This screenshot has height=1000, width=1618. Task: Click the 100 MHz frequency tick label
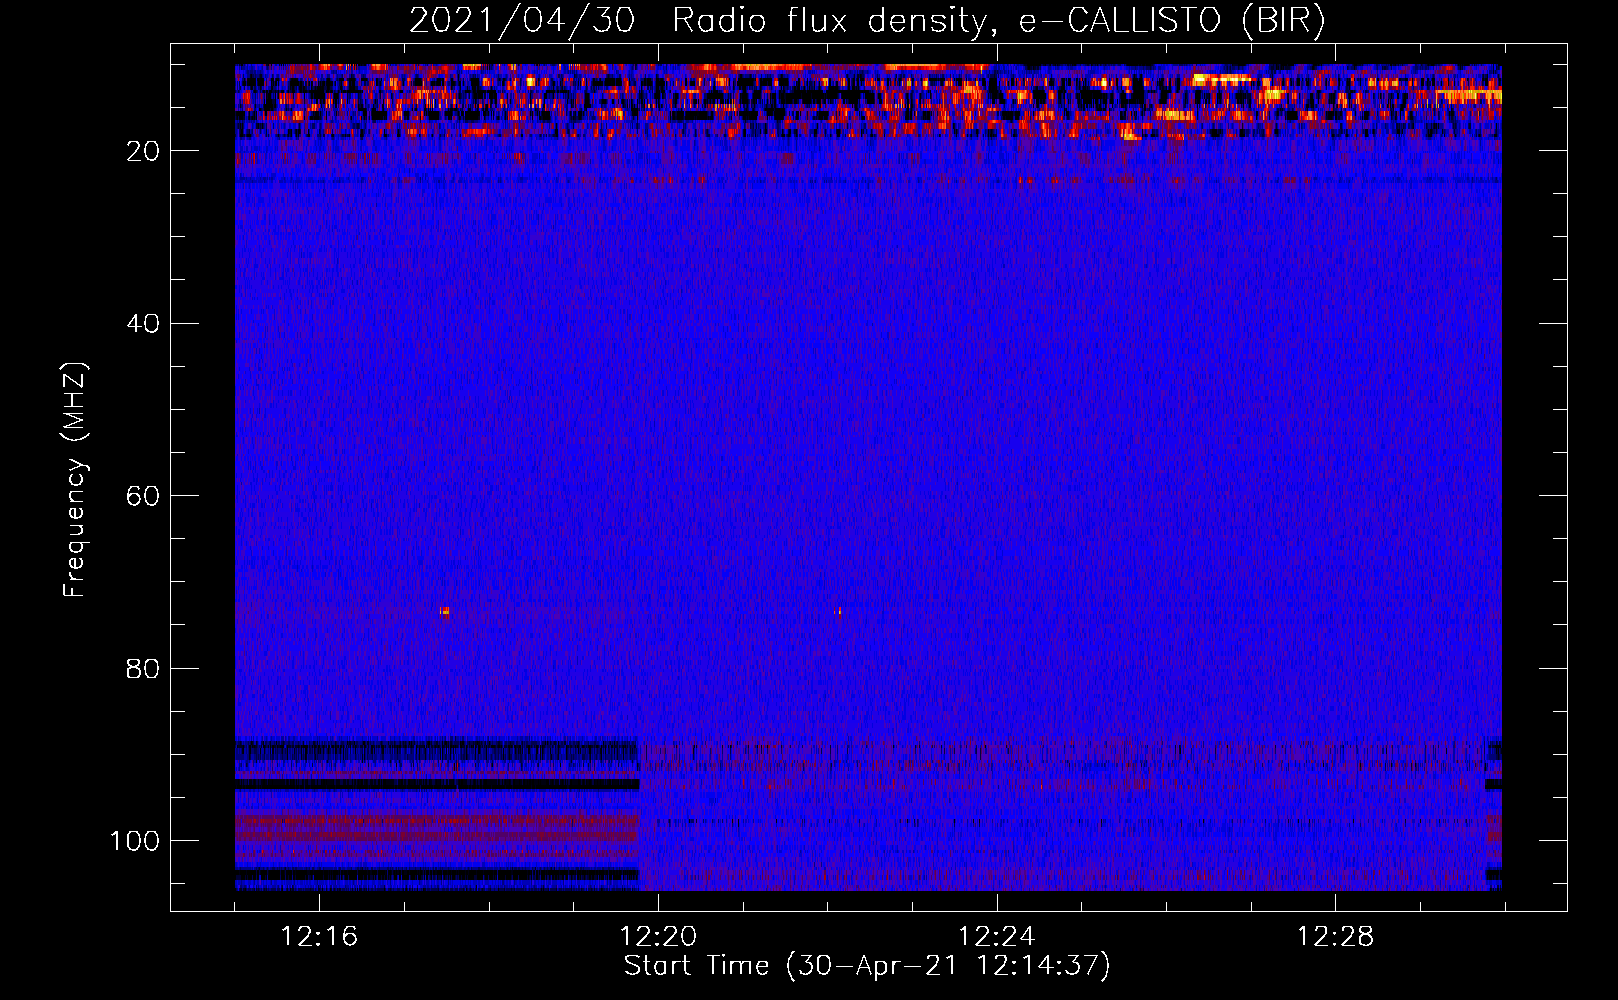click(135, 841)
